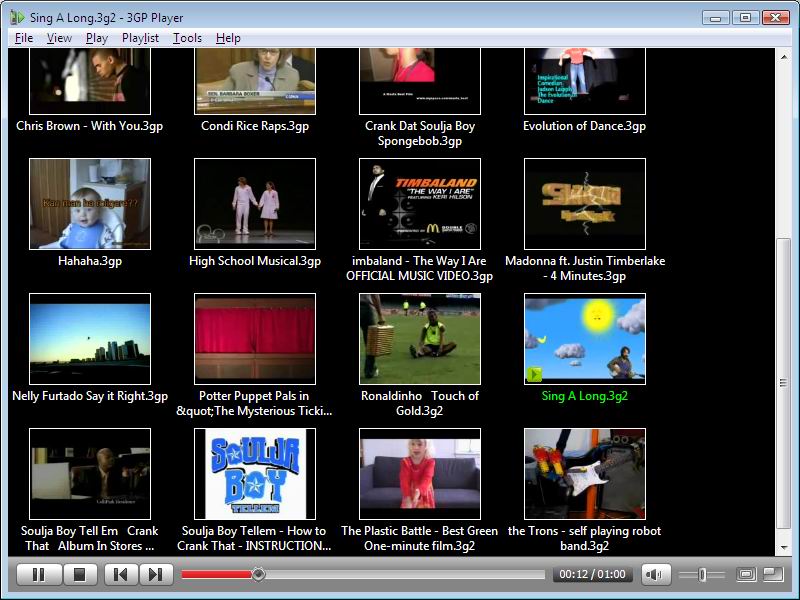
Task: Select the Ronaldinho Touch of Gold thumbnail
Action: 420,339
